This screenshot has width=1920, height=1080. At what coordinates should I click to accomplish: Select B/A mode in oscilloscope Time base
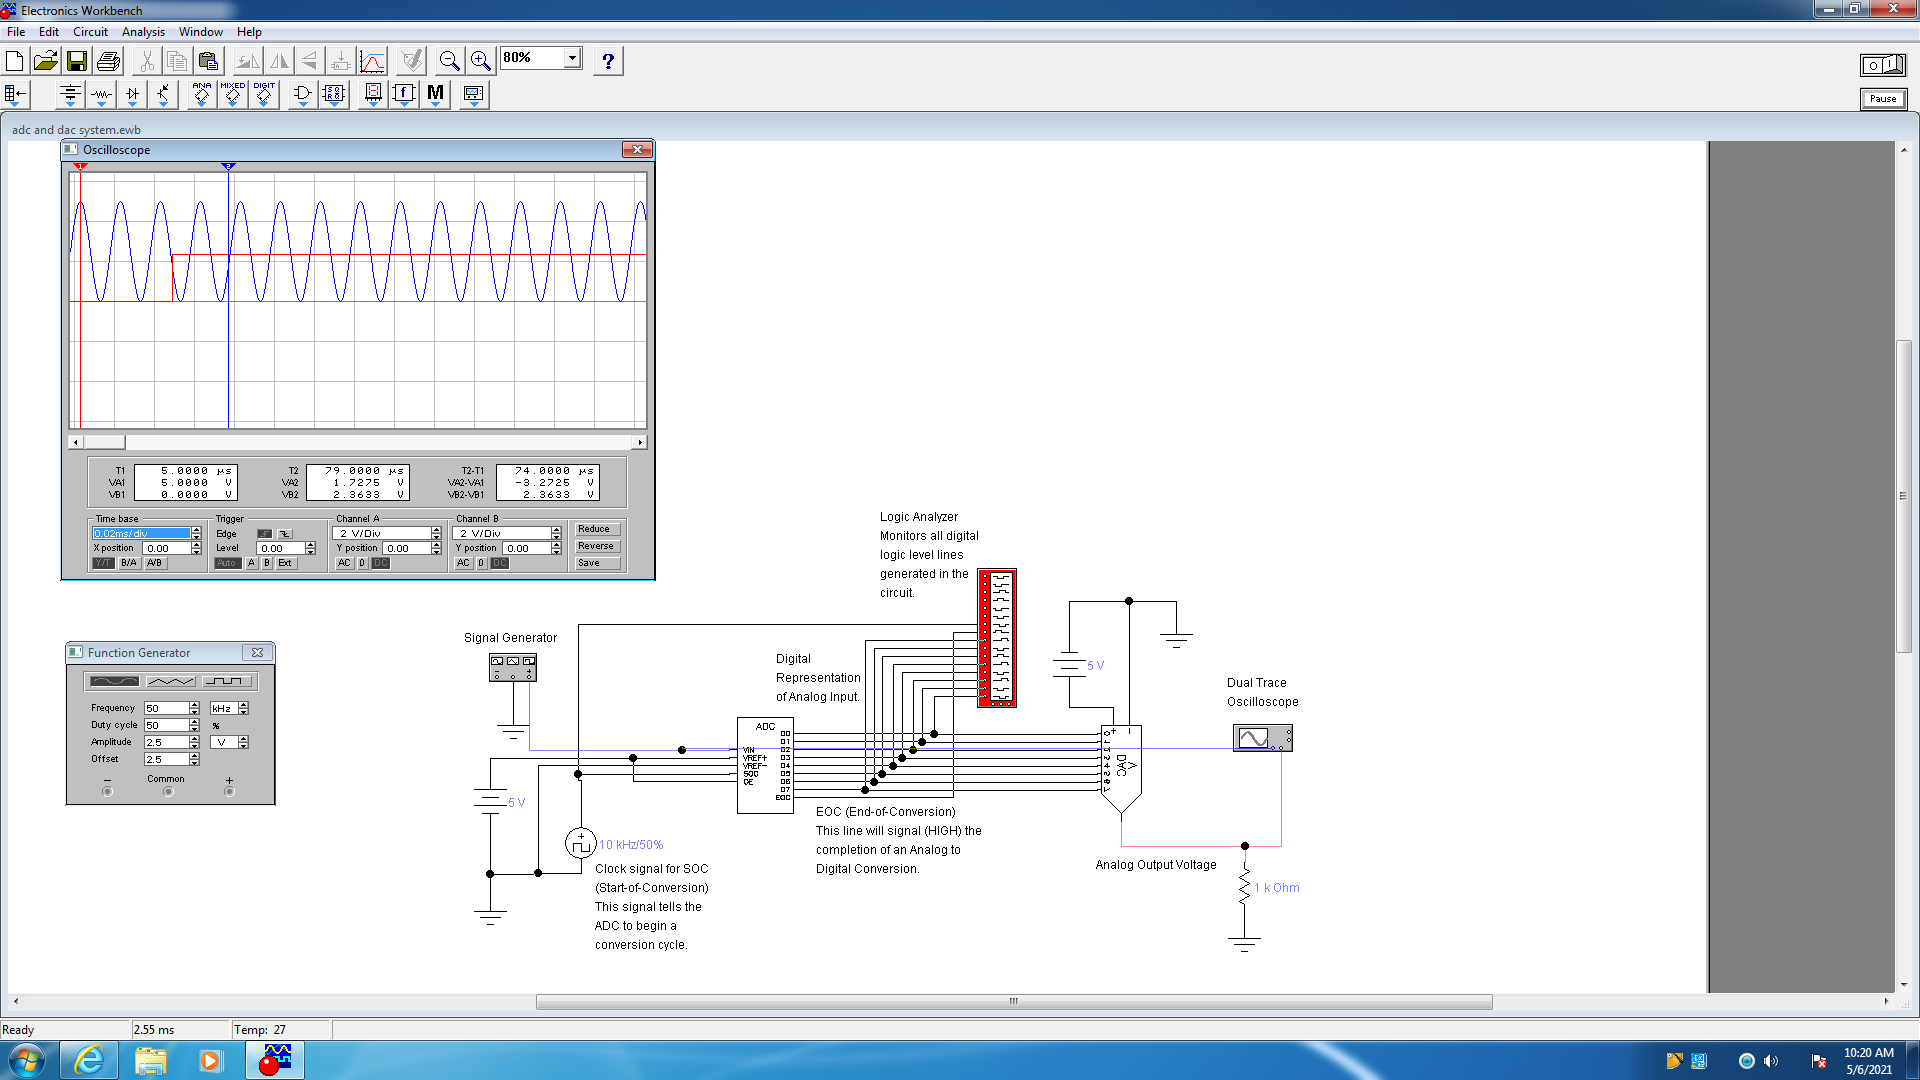(x=129, y=563)
